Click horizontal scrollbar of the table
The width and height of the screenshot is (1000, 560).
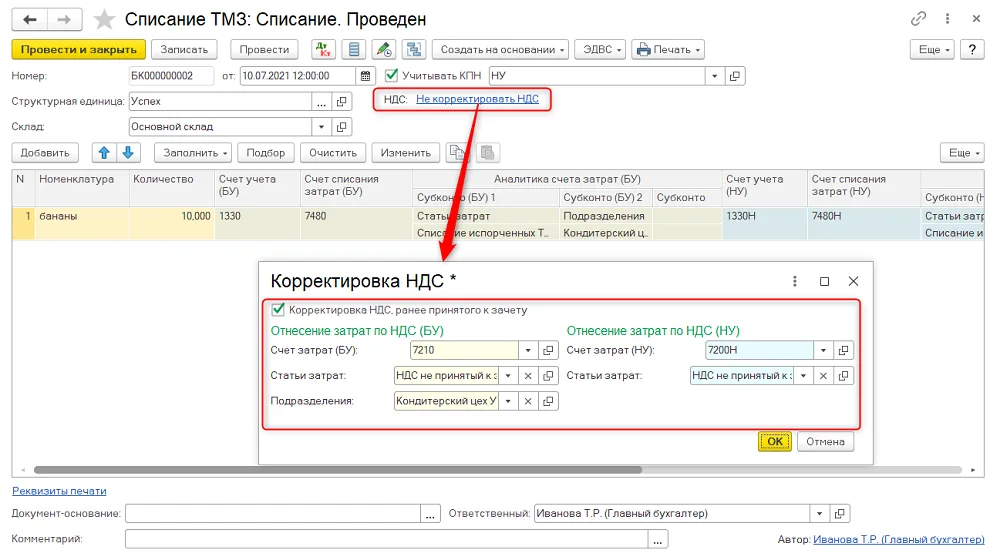point(338,470)
